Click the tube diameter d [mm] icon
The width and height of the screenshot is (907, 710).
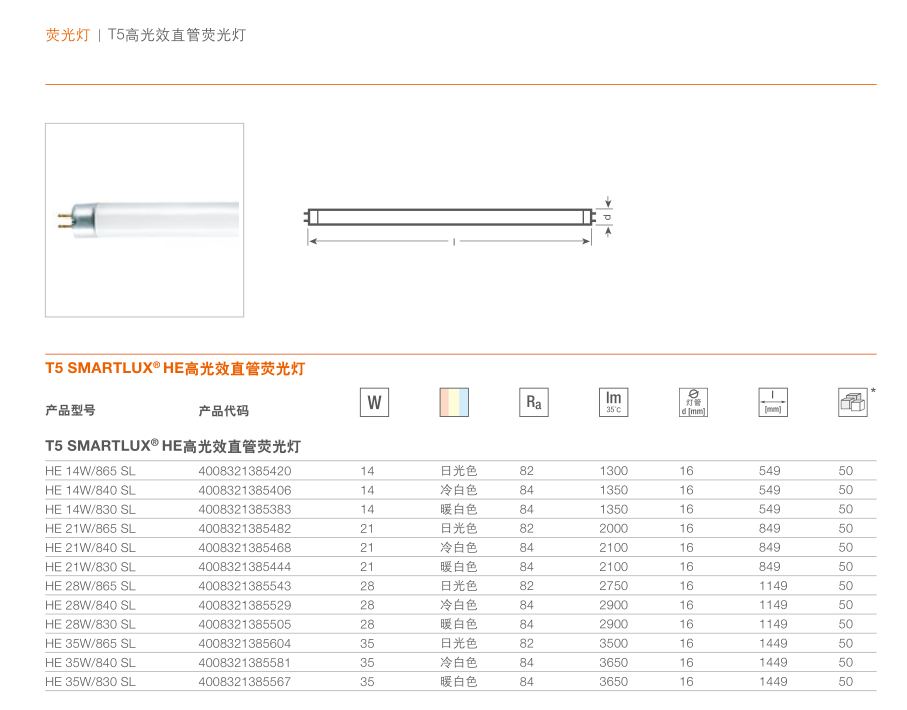tap(694, 402)
